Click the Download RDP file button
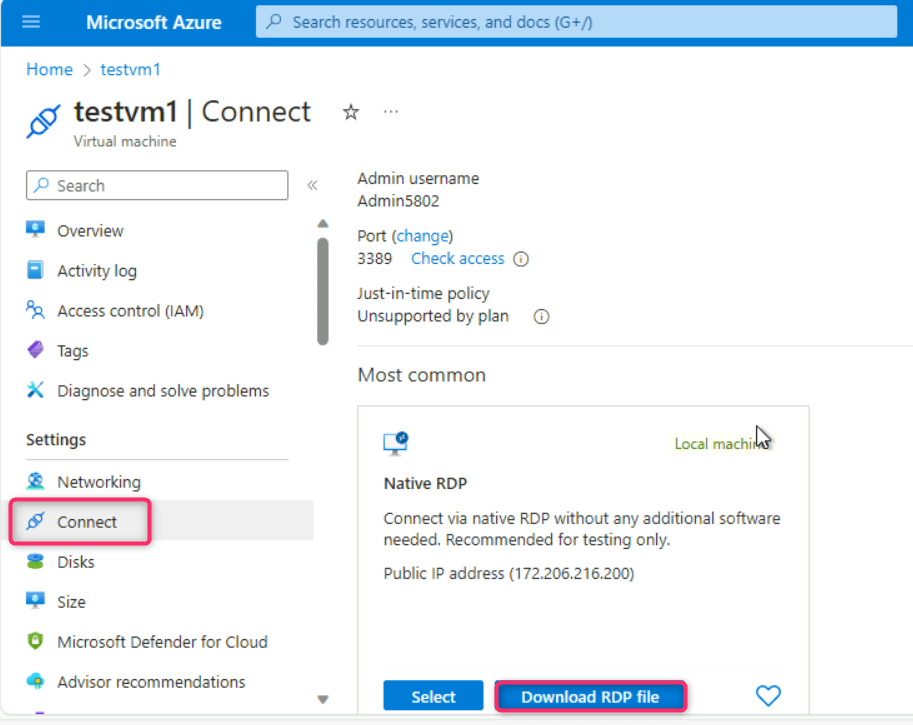 [589, 697]
